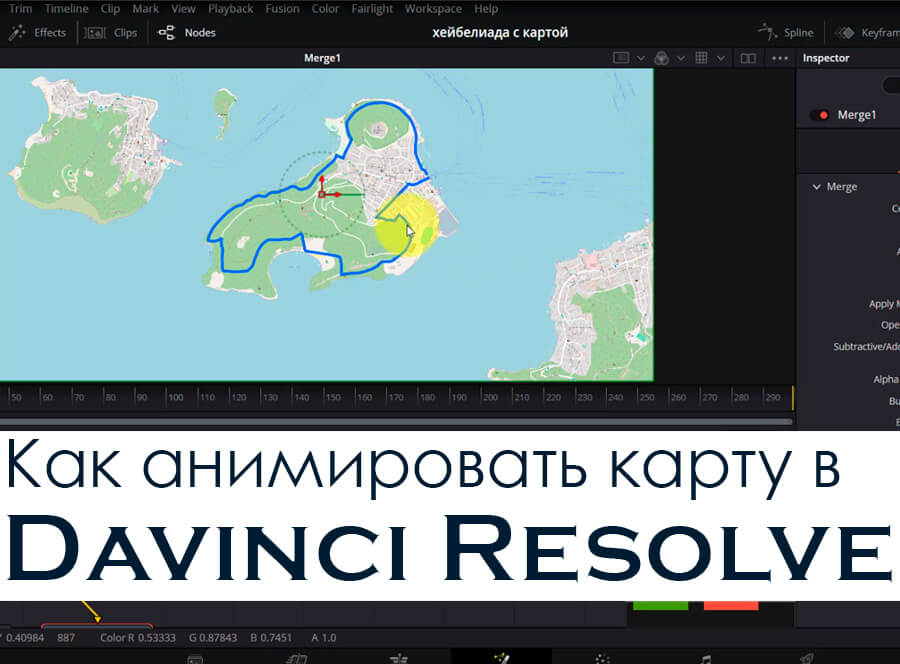This screenshot has width=900, height=664.
Task: Toggle the Merge1 enable switch in Inspector
Action: pyautogui.click(x=819, y=115)
